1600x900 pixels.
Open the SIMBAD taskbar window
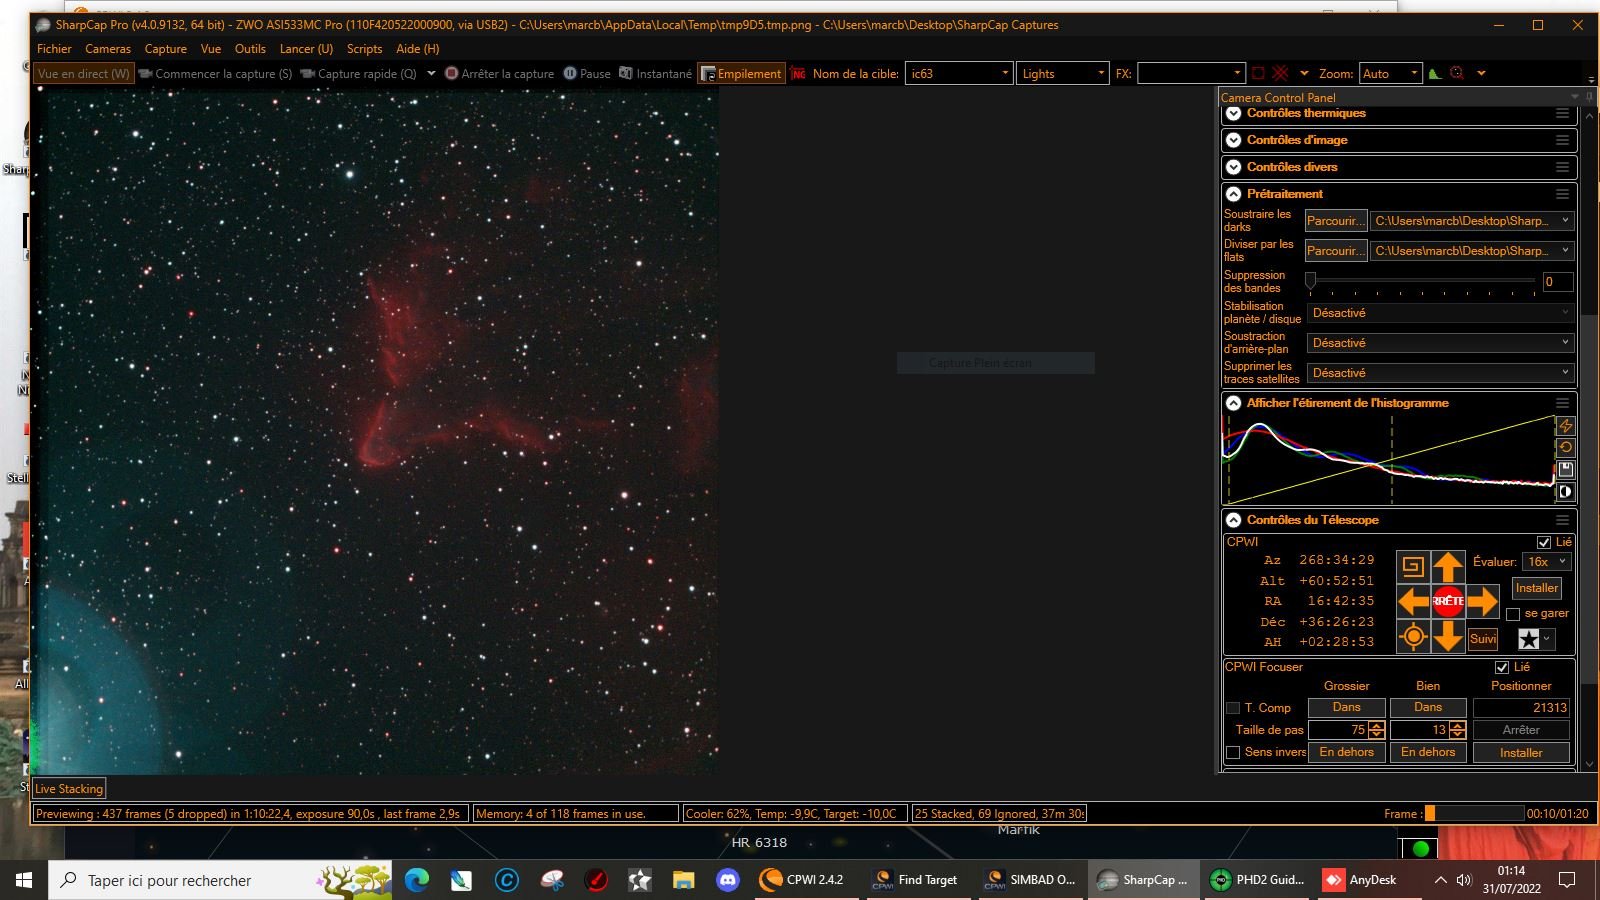[x=1030, y=880]
